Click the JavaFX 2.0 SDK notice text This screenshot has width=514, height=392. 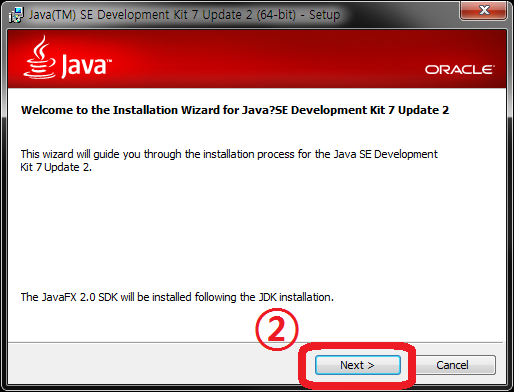177,297
